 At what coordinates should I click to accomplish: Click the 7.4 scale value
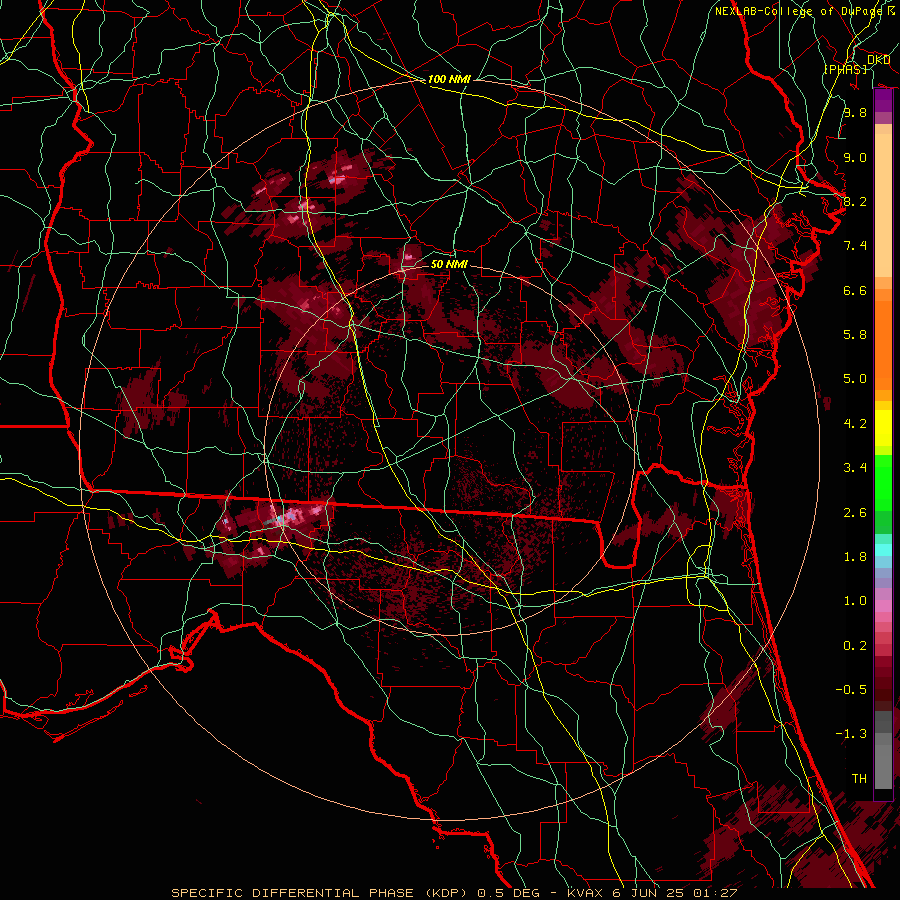point(855,246)
